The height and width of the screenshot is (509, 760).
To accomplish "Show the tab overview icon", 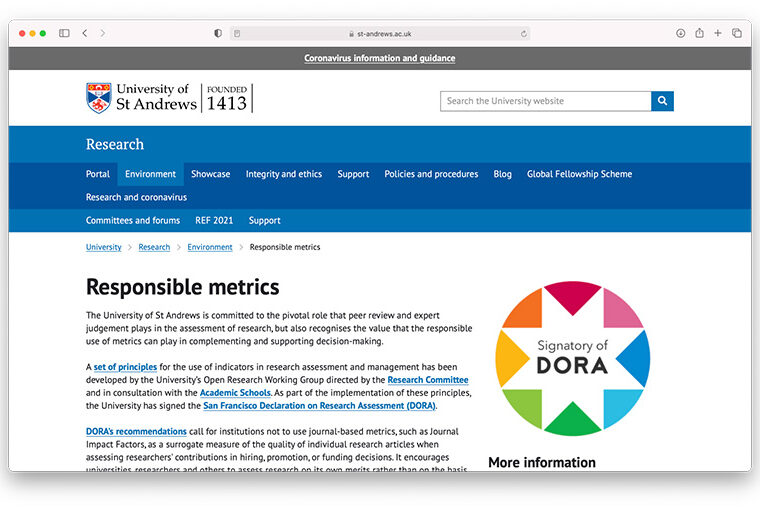I will point(737,33).
